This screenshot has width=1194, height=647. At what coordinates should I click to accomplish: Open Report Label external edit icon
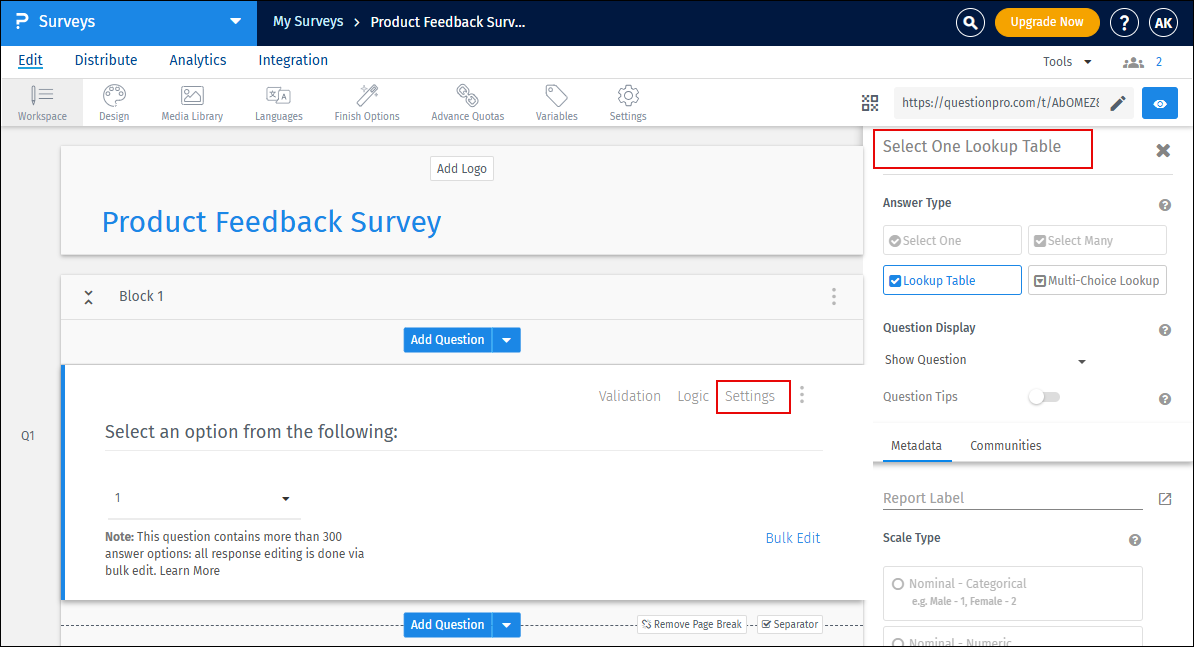pos(1165,499)
